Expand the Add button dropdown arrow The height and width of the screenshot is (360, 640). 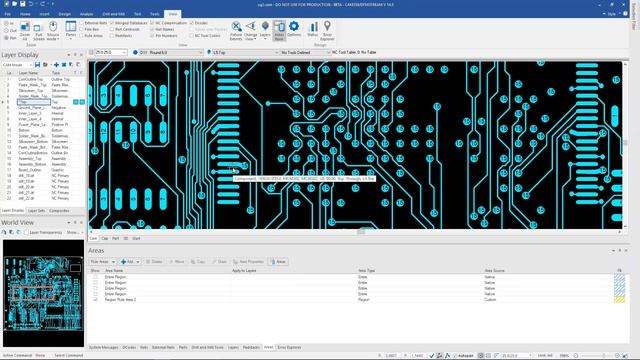138,261
